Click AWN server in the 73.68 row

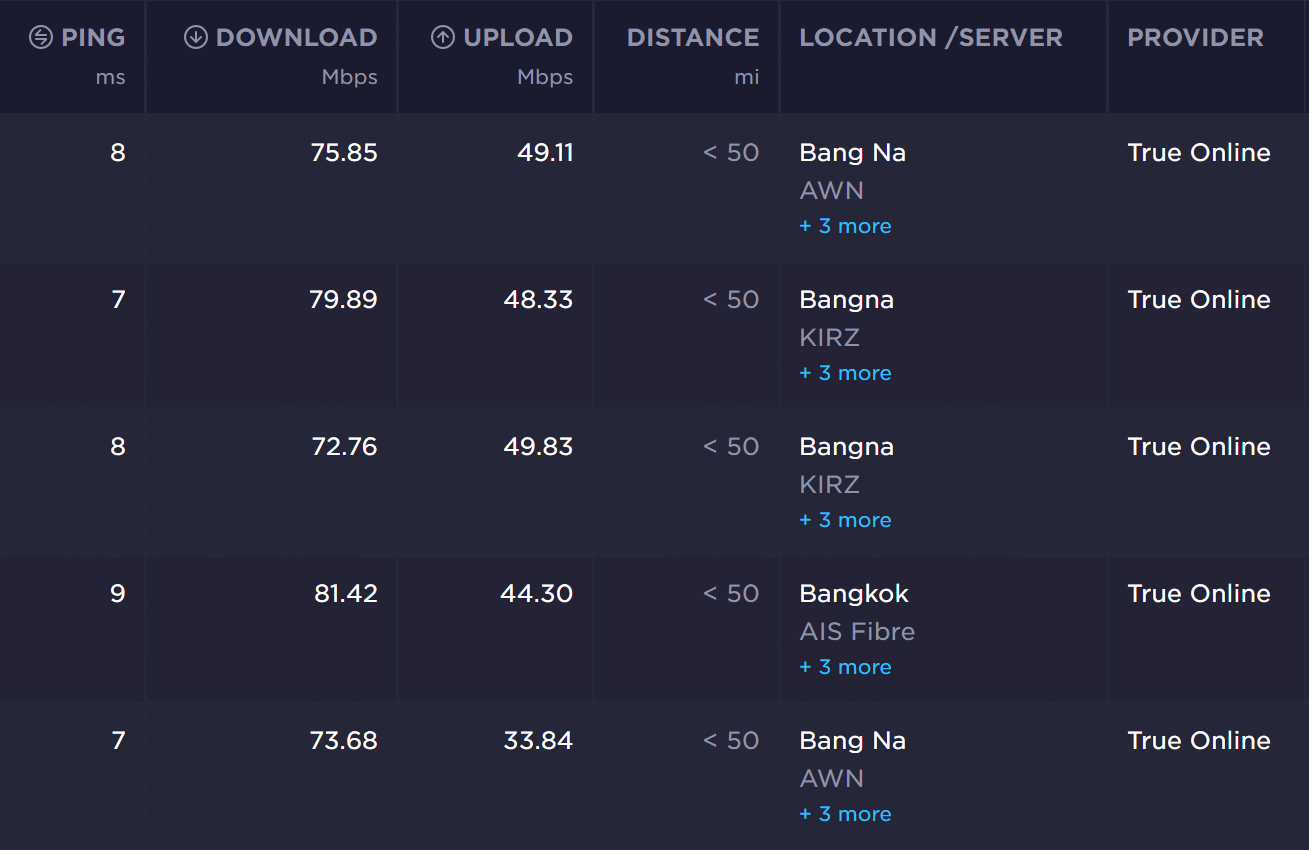831,779
